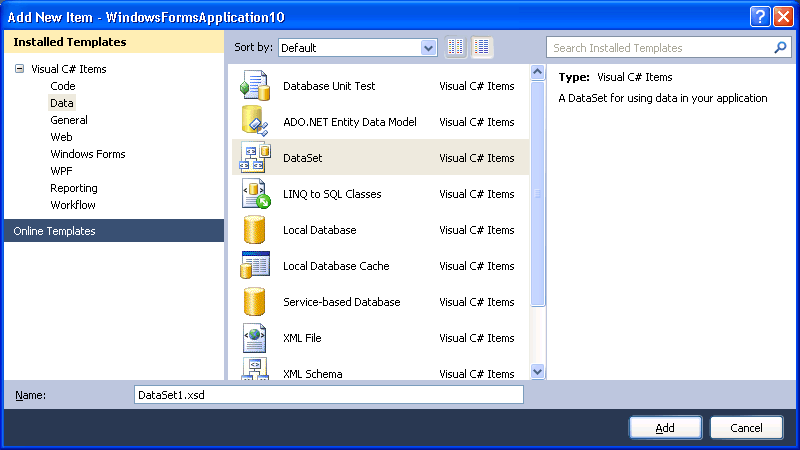Image resolution: width=800 pixels, height=450 pixels.
Task: Click the template list scroll down arrow
Action: [538, 372]
